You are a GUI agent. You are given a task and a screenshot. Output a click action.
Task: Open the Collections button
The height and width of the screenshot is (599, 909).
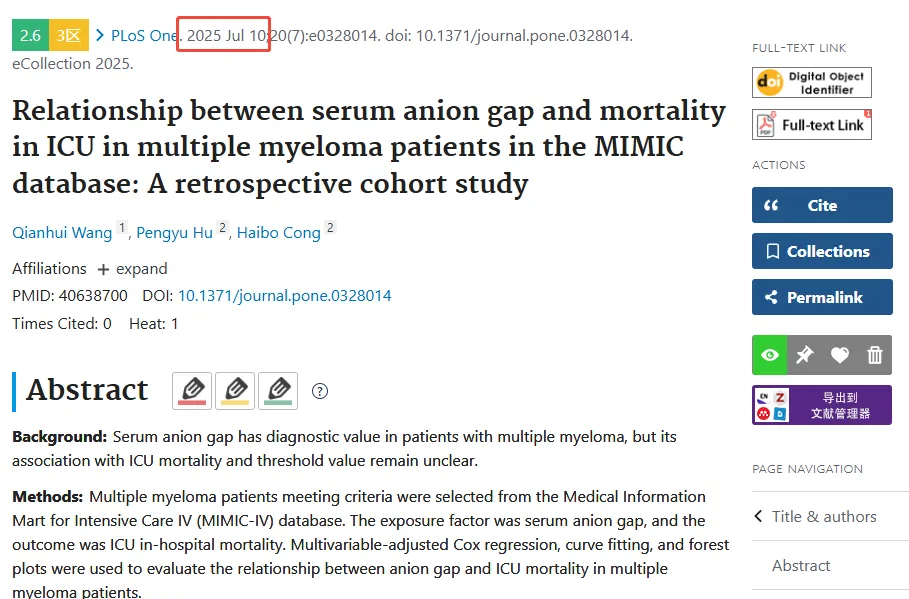click(x=822, y=251)
